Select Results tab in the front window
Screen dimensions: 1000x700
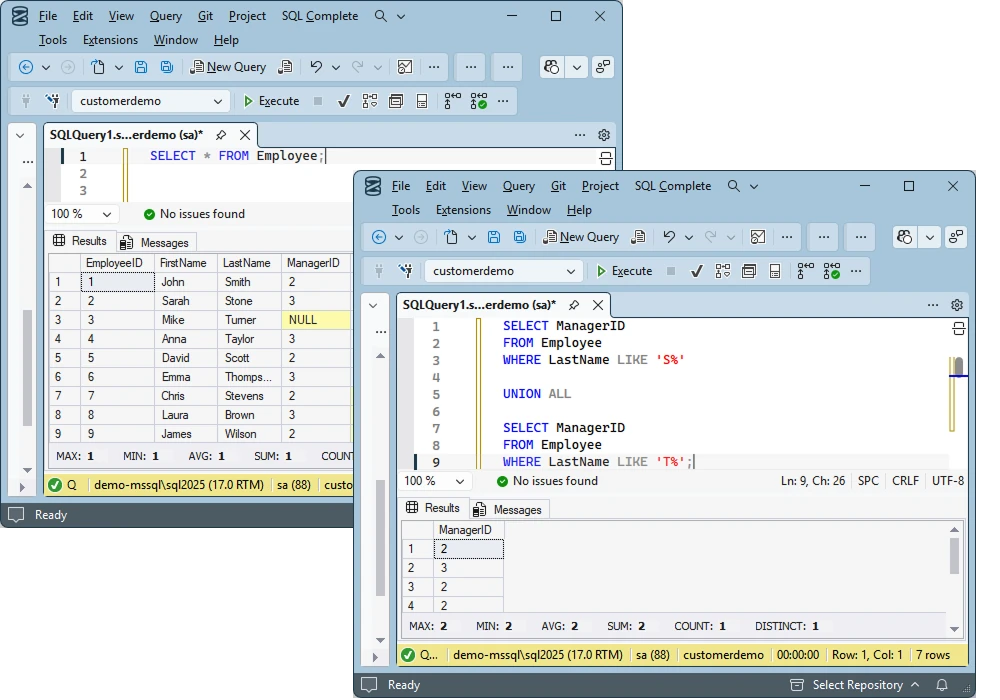click(433, 507)
